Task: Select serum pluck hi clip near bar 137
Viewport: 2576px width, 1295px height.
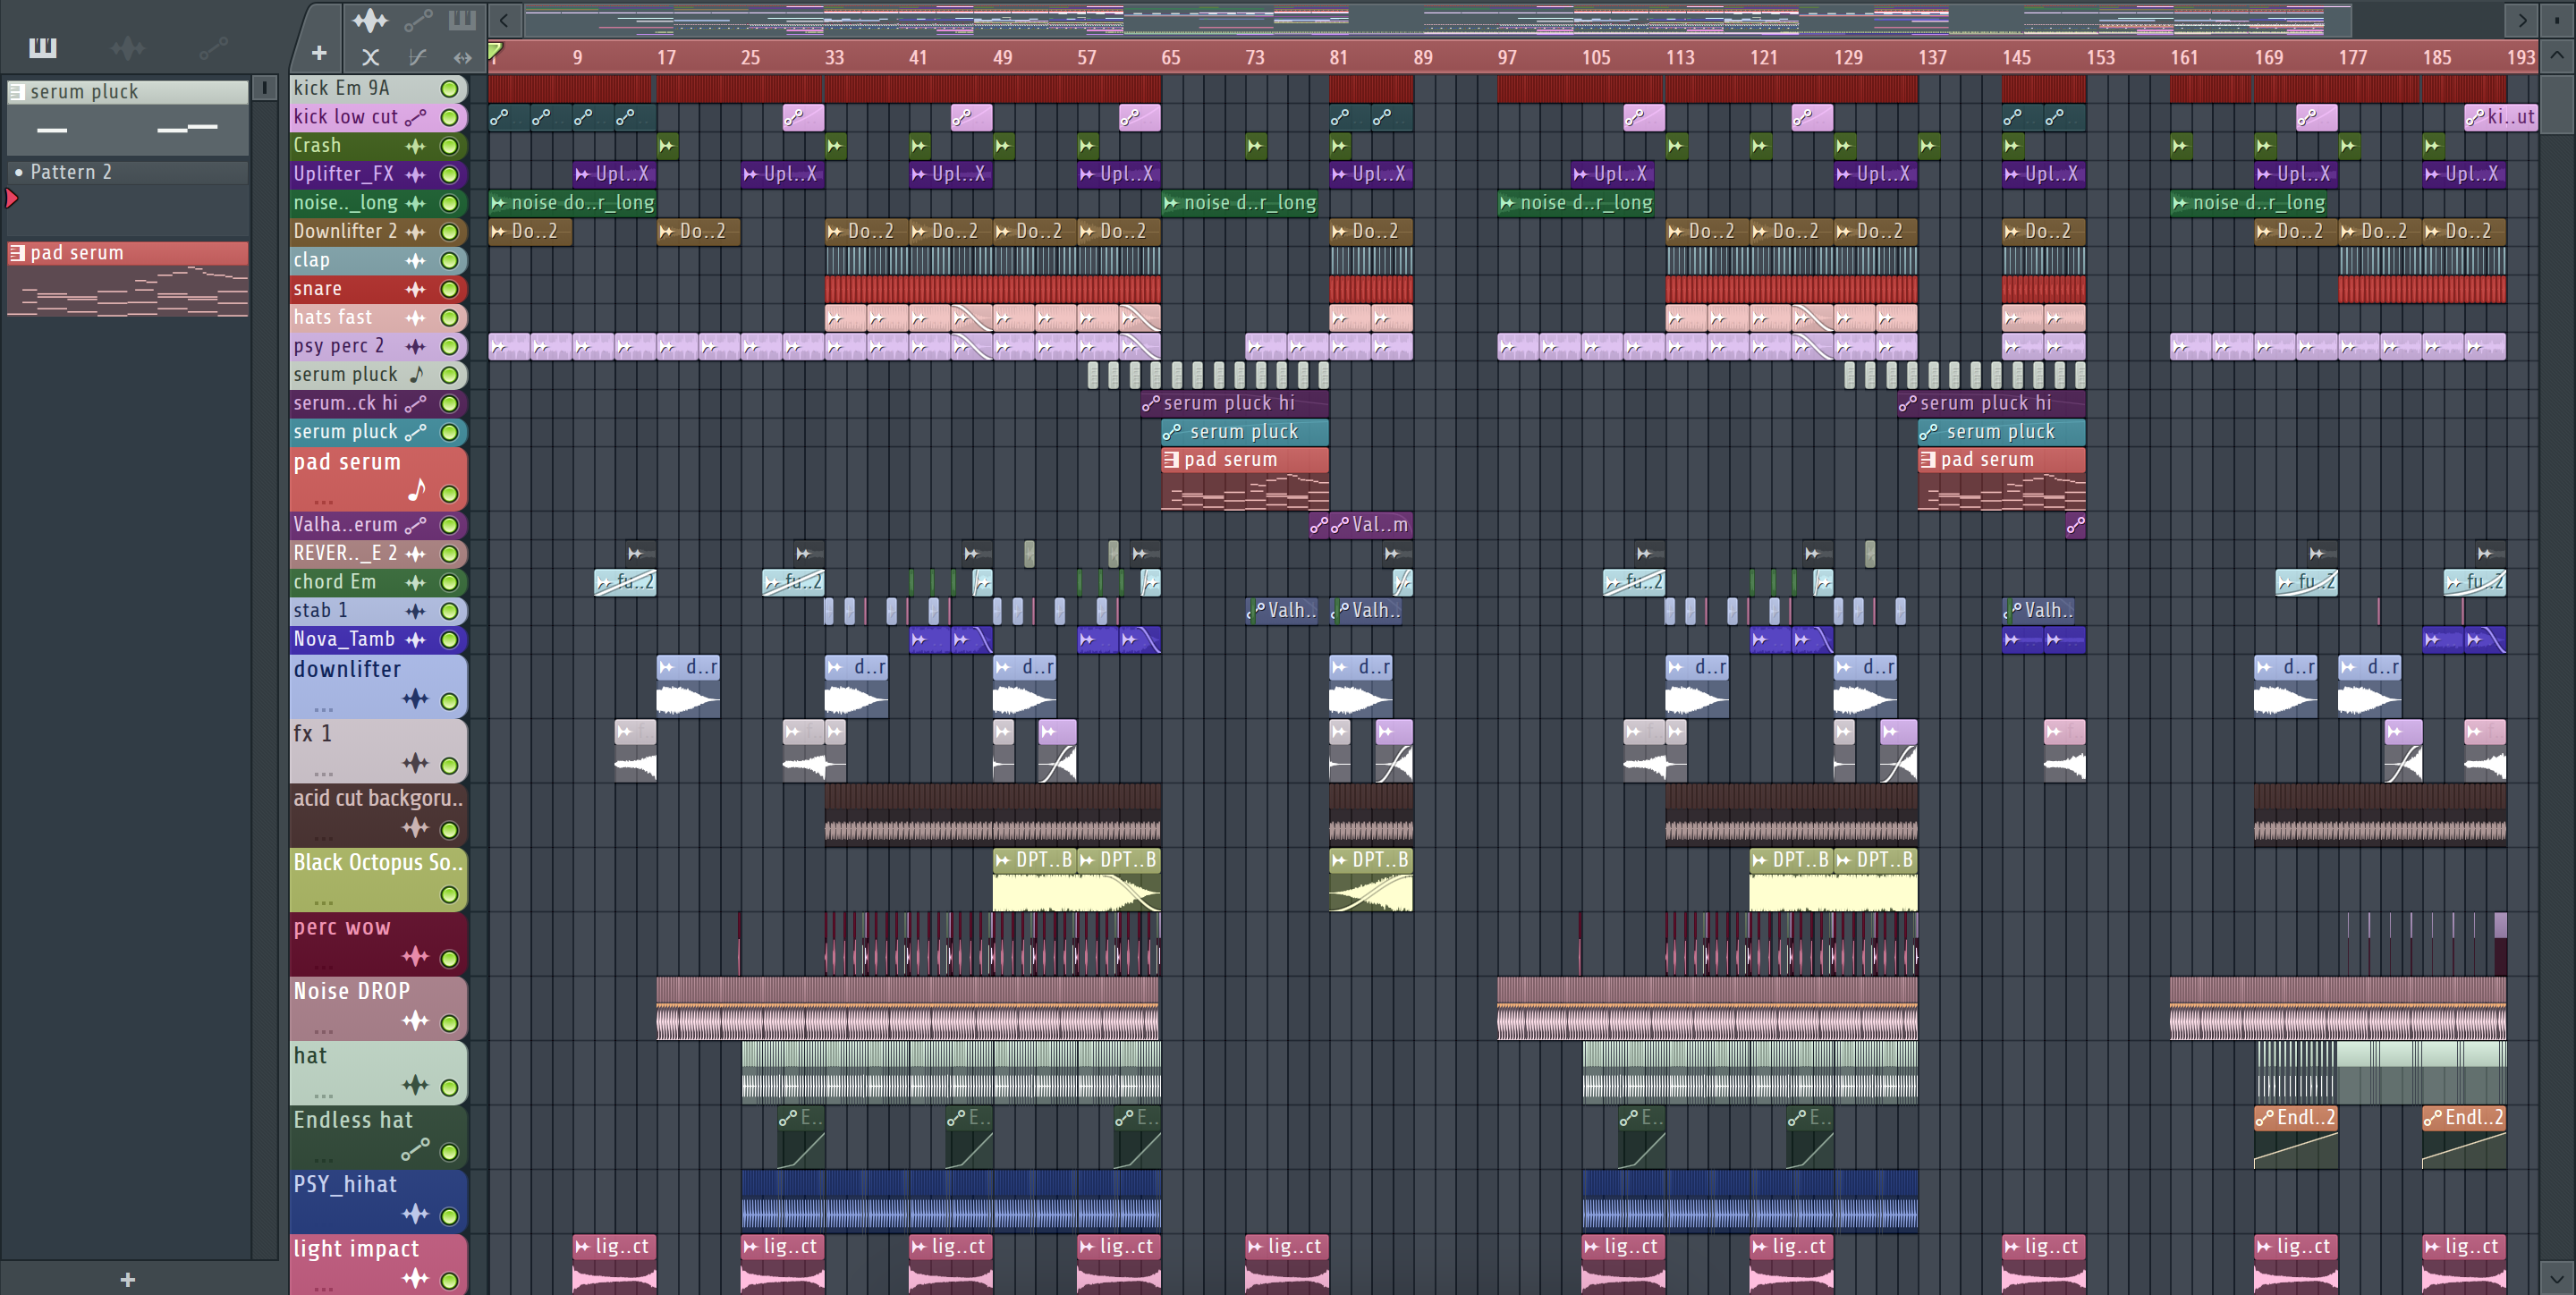Action: point(1991,404)
